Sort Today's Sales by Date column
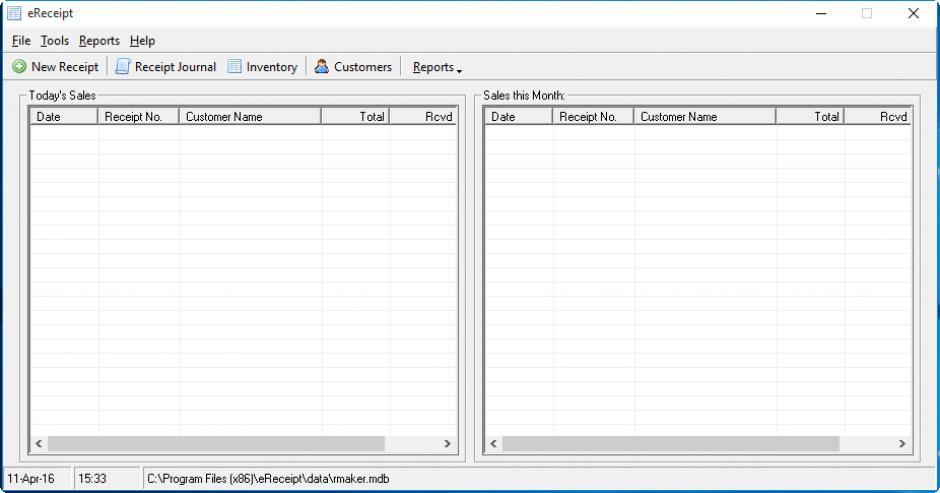Image resolution: width=940 pixels, height=493 pixels. [x=64, y=116]
